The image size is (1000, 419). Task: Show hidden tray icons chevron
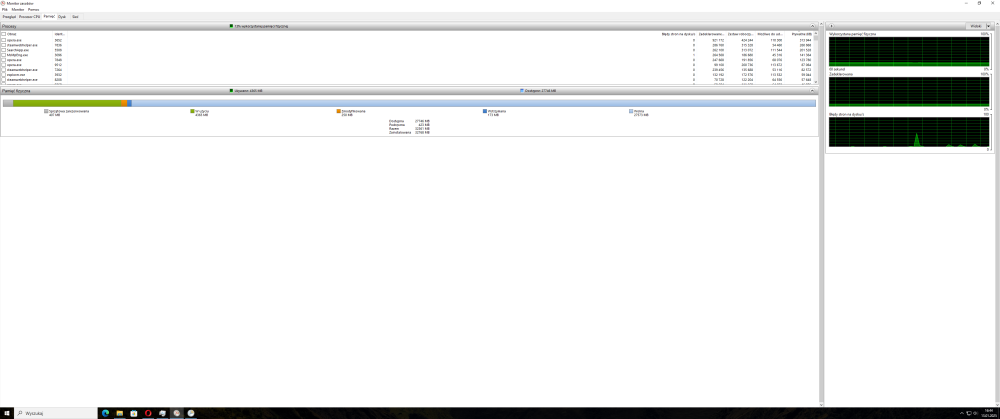click(x=962, y=413)
